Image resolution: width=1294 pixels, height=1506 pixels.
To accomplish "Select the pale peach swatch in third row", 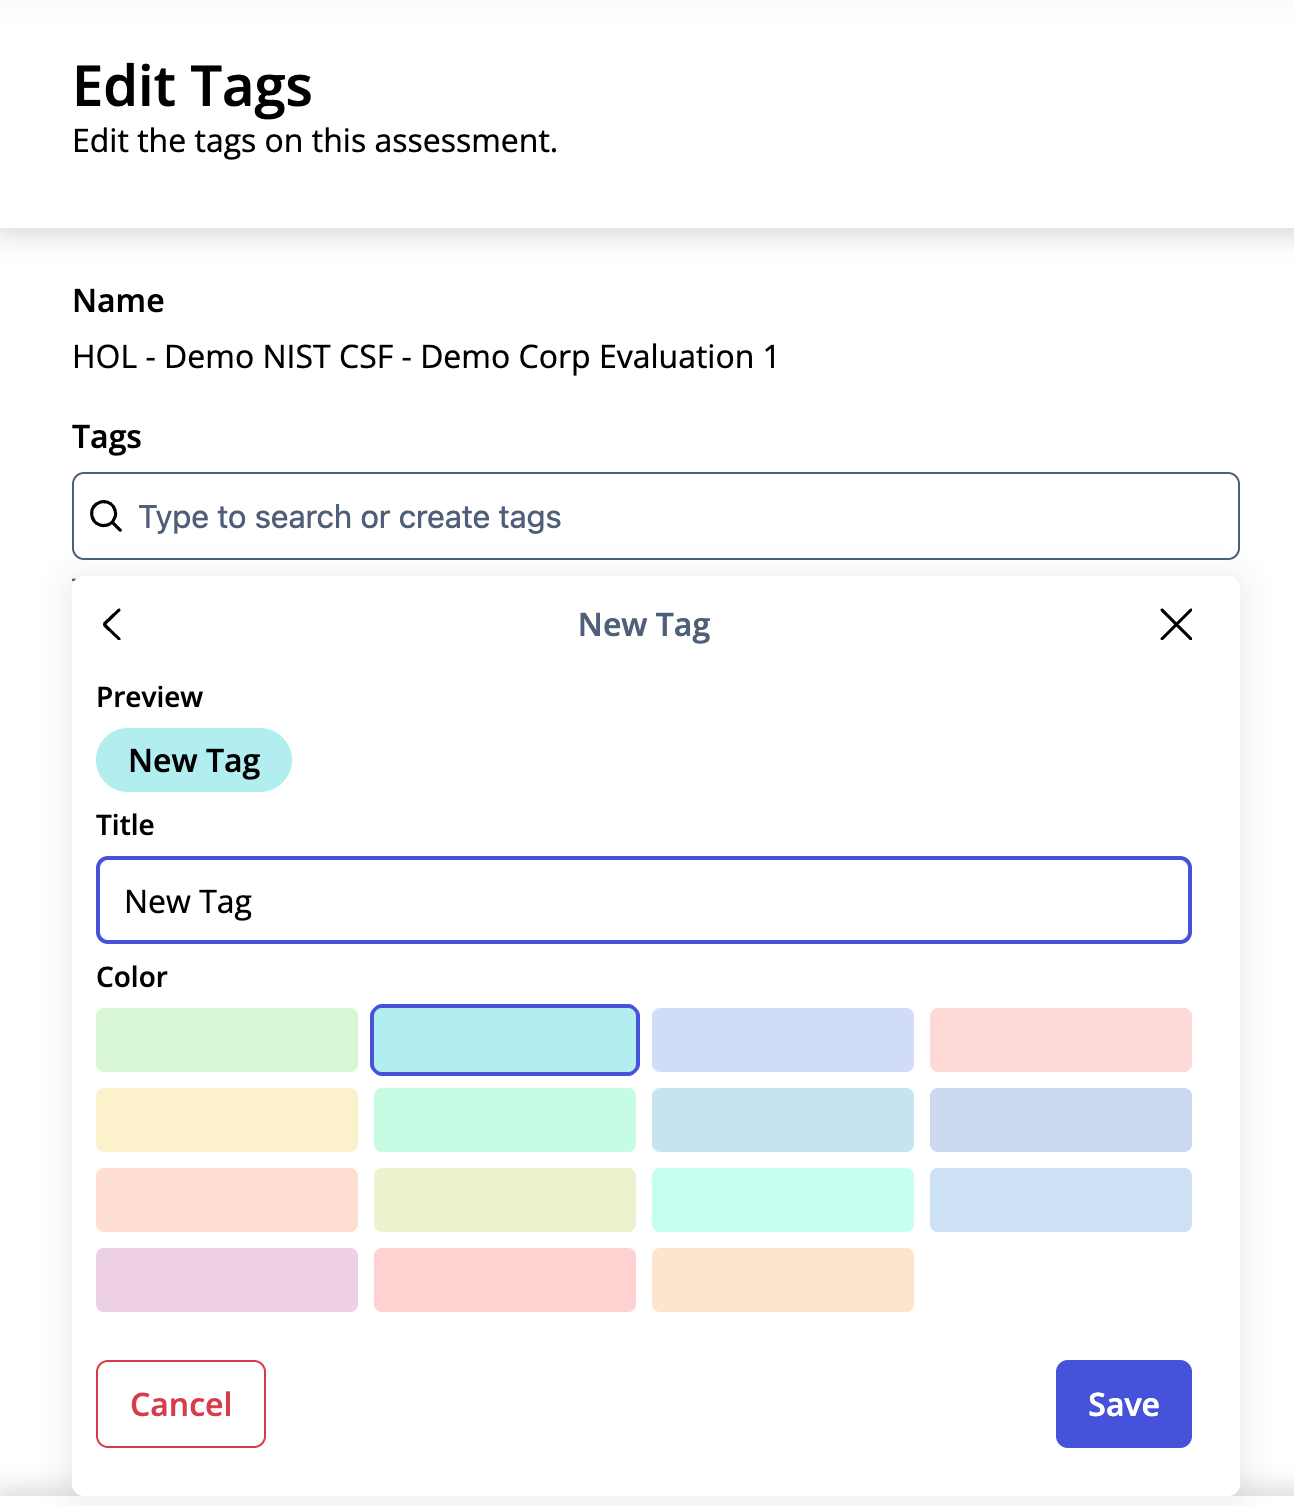I will click(x=227, y=1200).
